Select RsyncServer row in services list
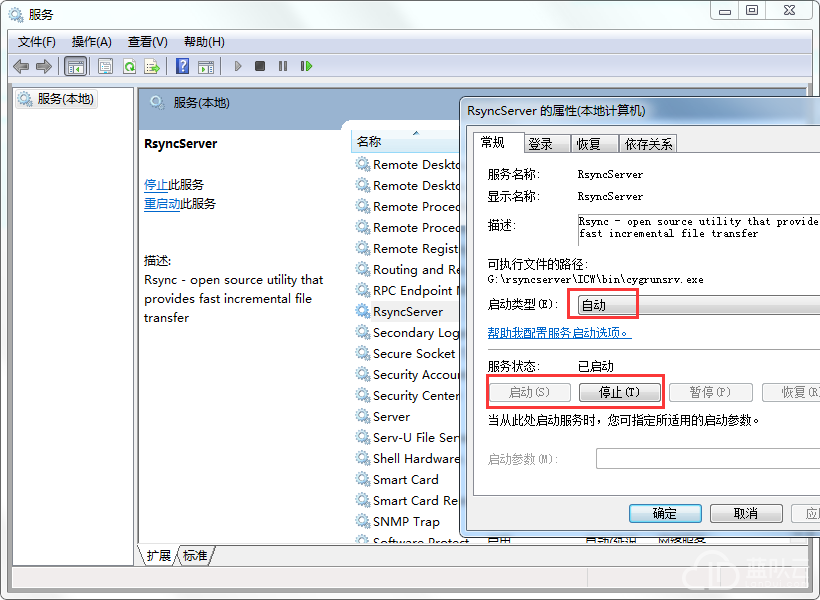Viewport: 820px width, 600px height. click(x=407, y=312)
